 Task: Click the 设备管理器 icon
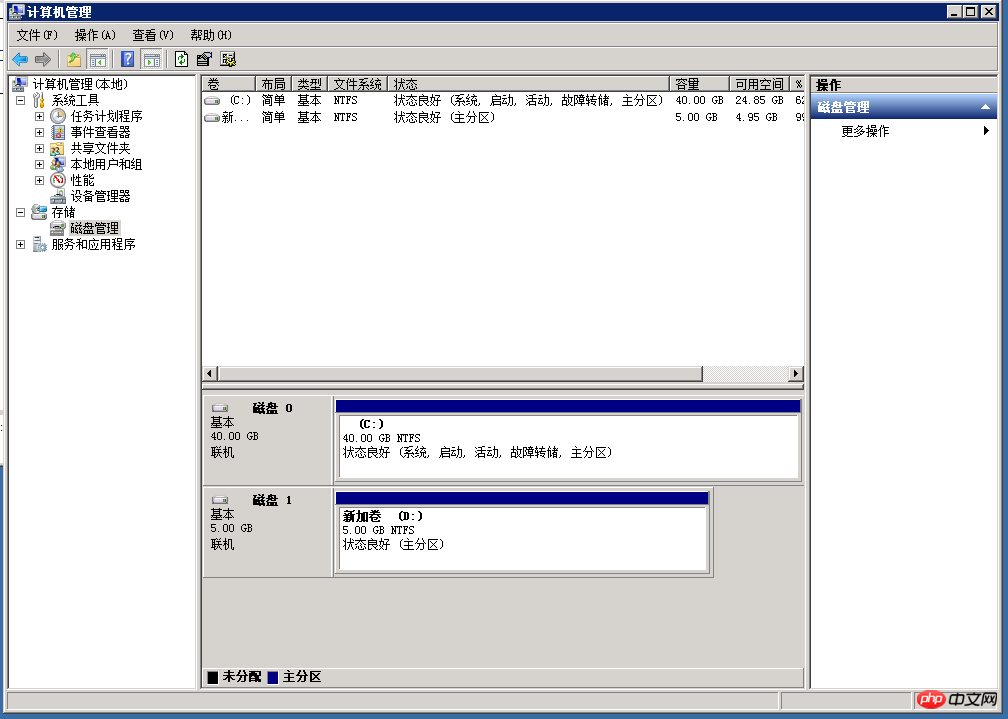pyautogui.click(x=58, y=196)
